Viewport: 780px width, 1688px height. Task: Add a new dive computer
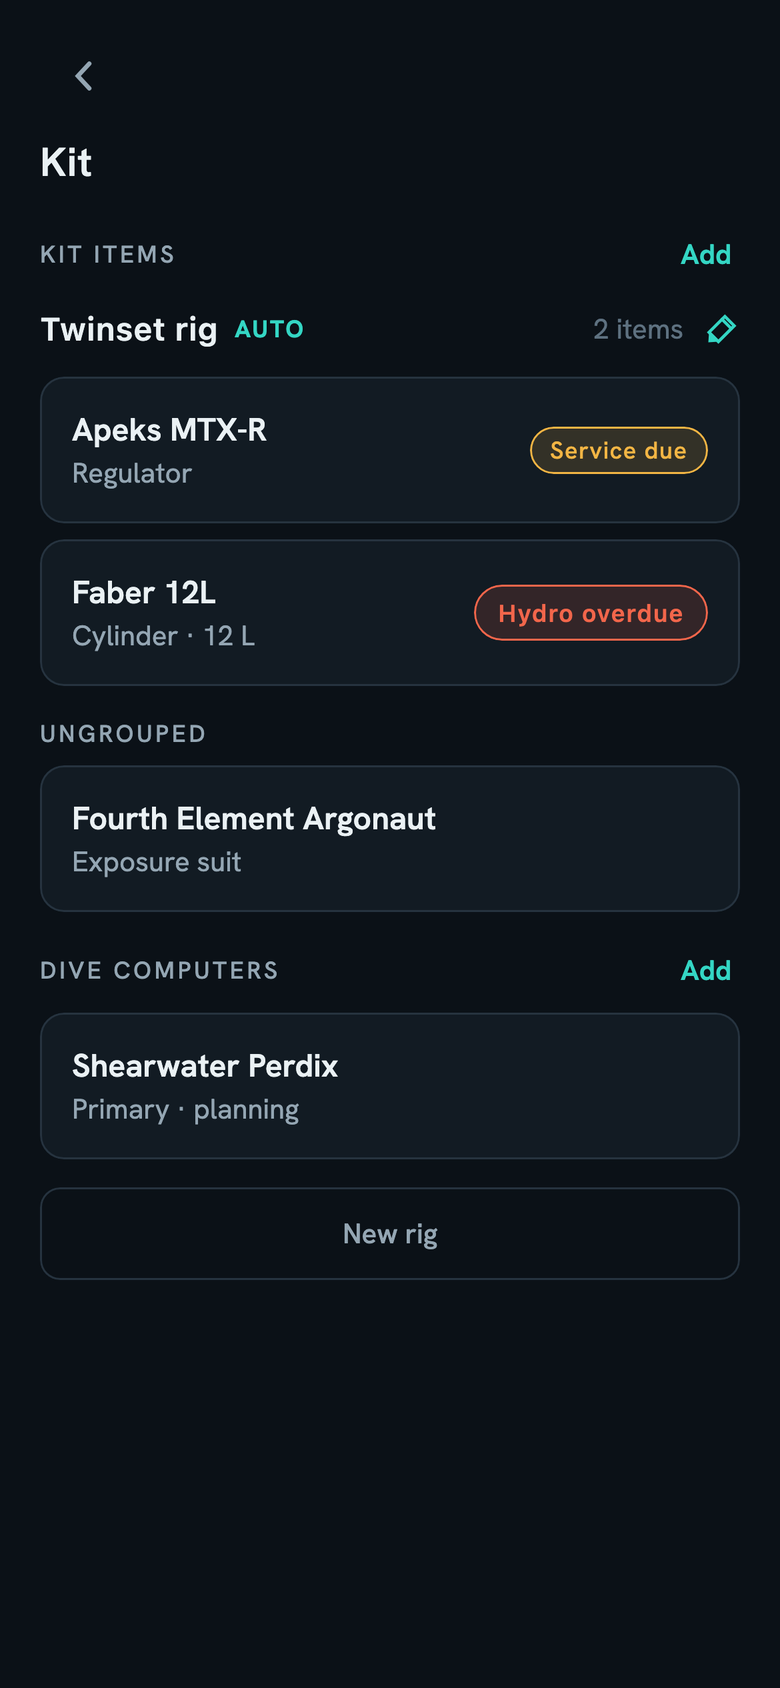tap(706, 970)
